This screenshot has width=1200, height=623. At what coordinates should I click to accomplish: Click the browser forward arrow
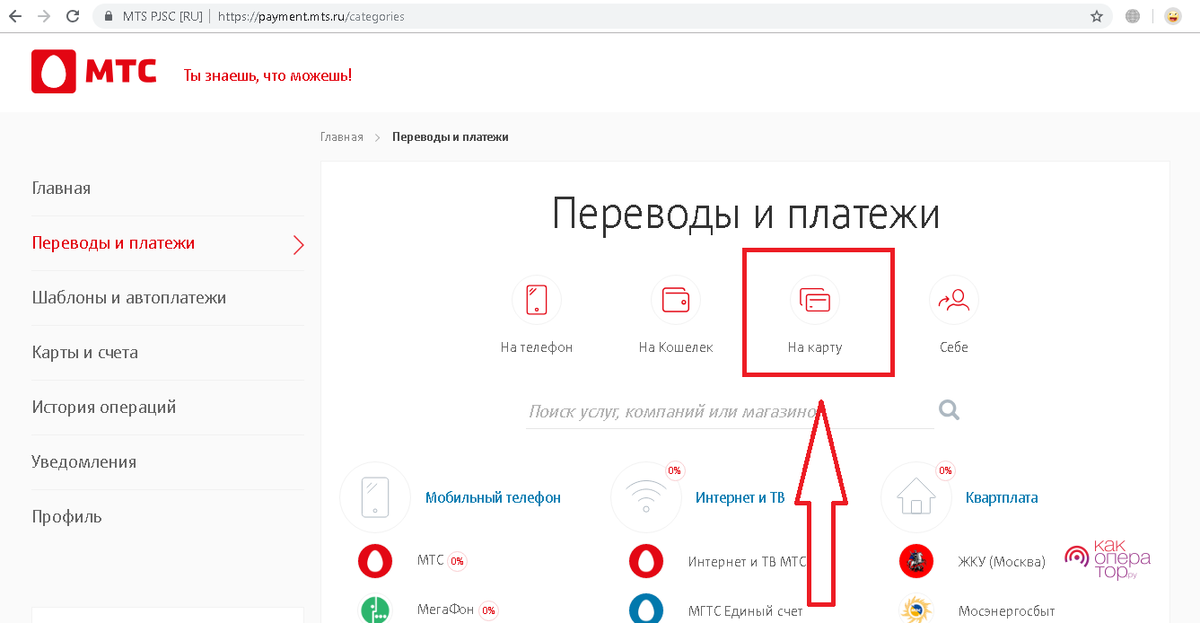[45, 17]
